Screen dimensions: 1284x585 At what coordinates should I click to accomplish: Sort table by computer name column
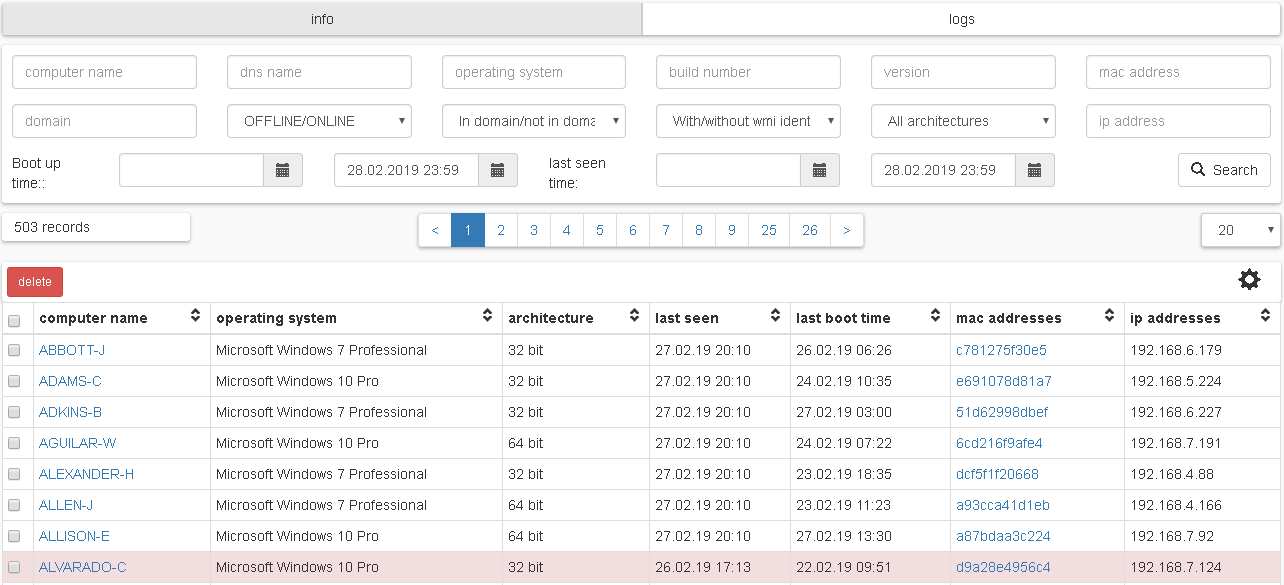click(x=195, y=317)
